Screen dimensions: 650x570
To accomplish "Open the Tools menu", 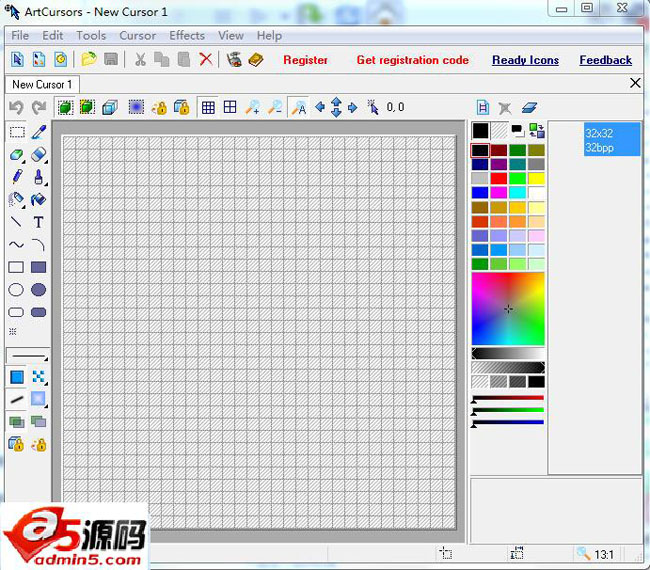I will point(91,36).
